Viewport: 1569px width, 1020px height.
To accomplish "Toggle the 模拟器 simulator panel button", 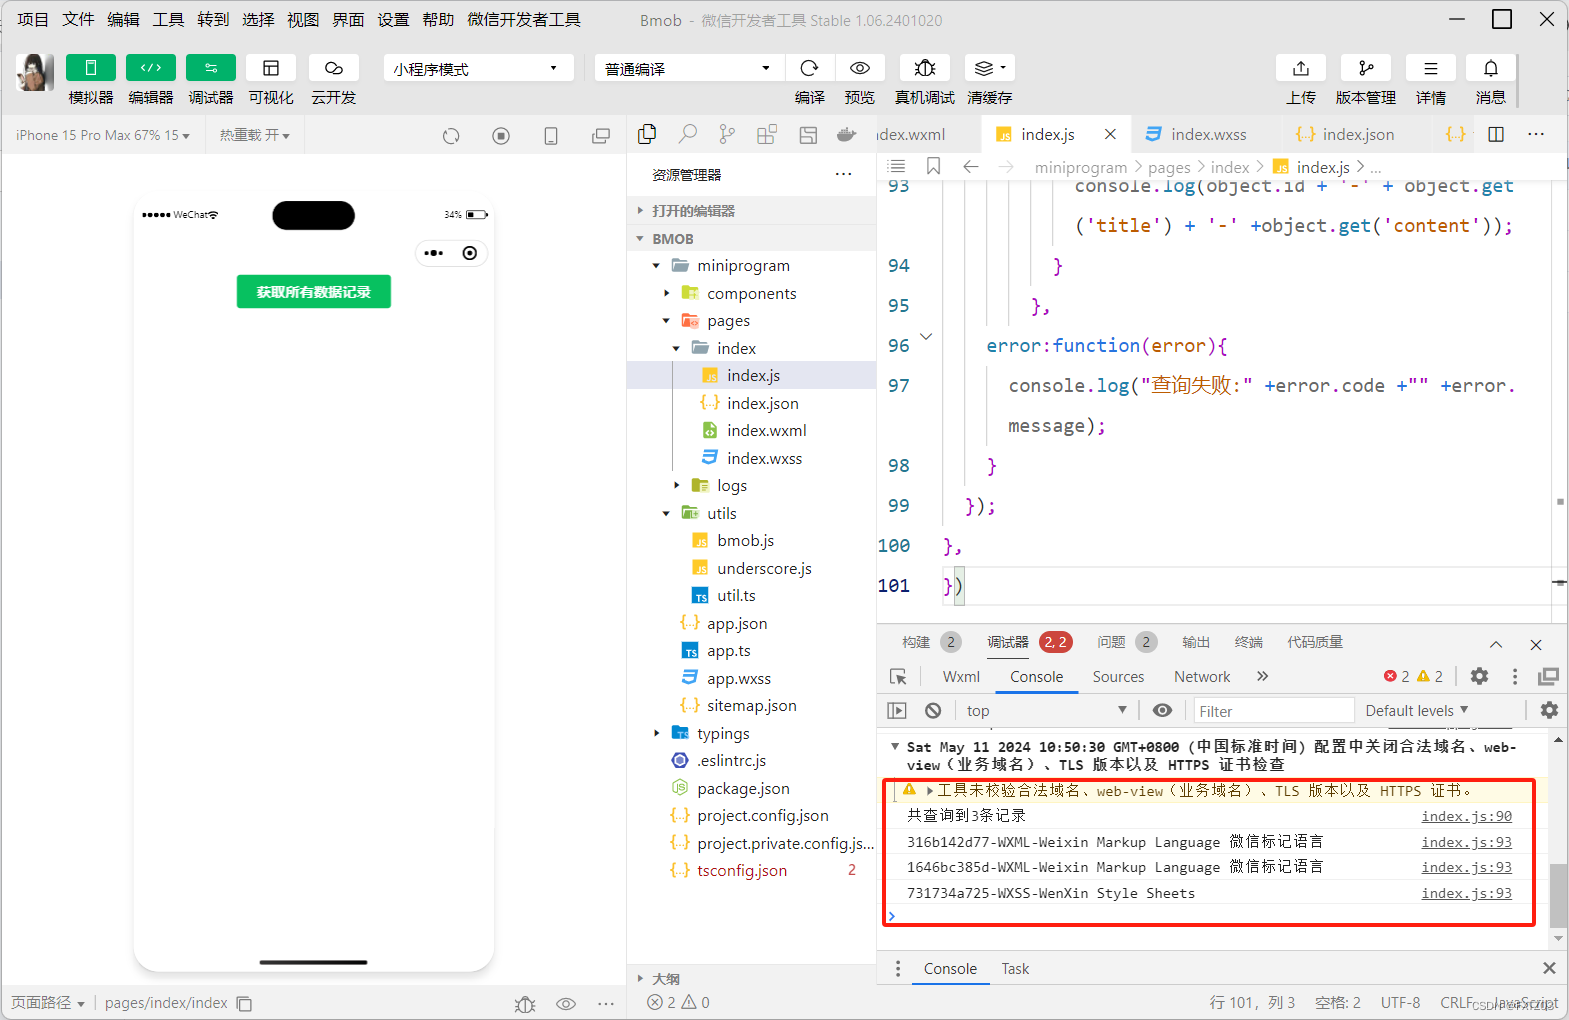I will [91, 68].
